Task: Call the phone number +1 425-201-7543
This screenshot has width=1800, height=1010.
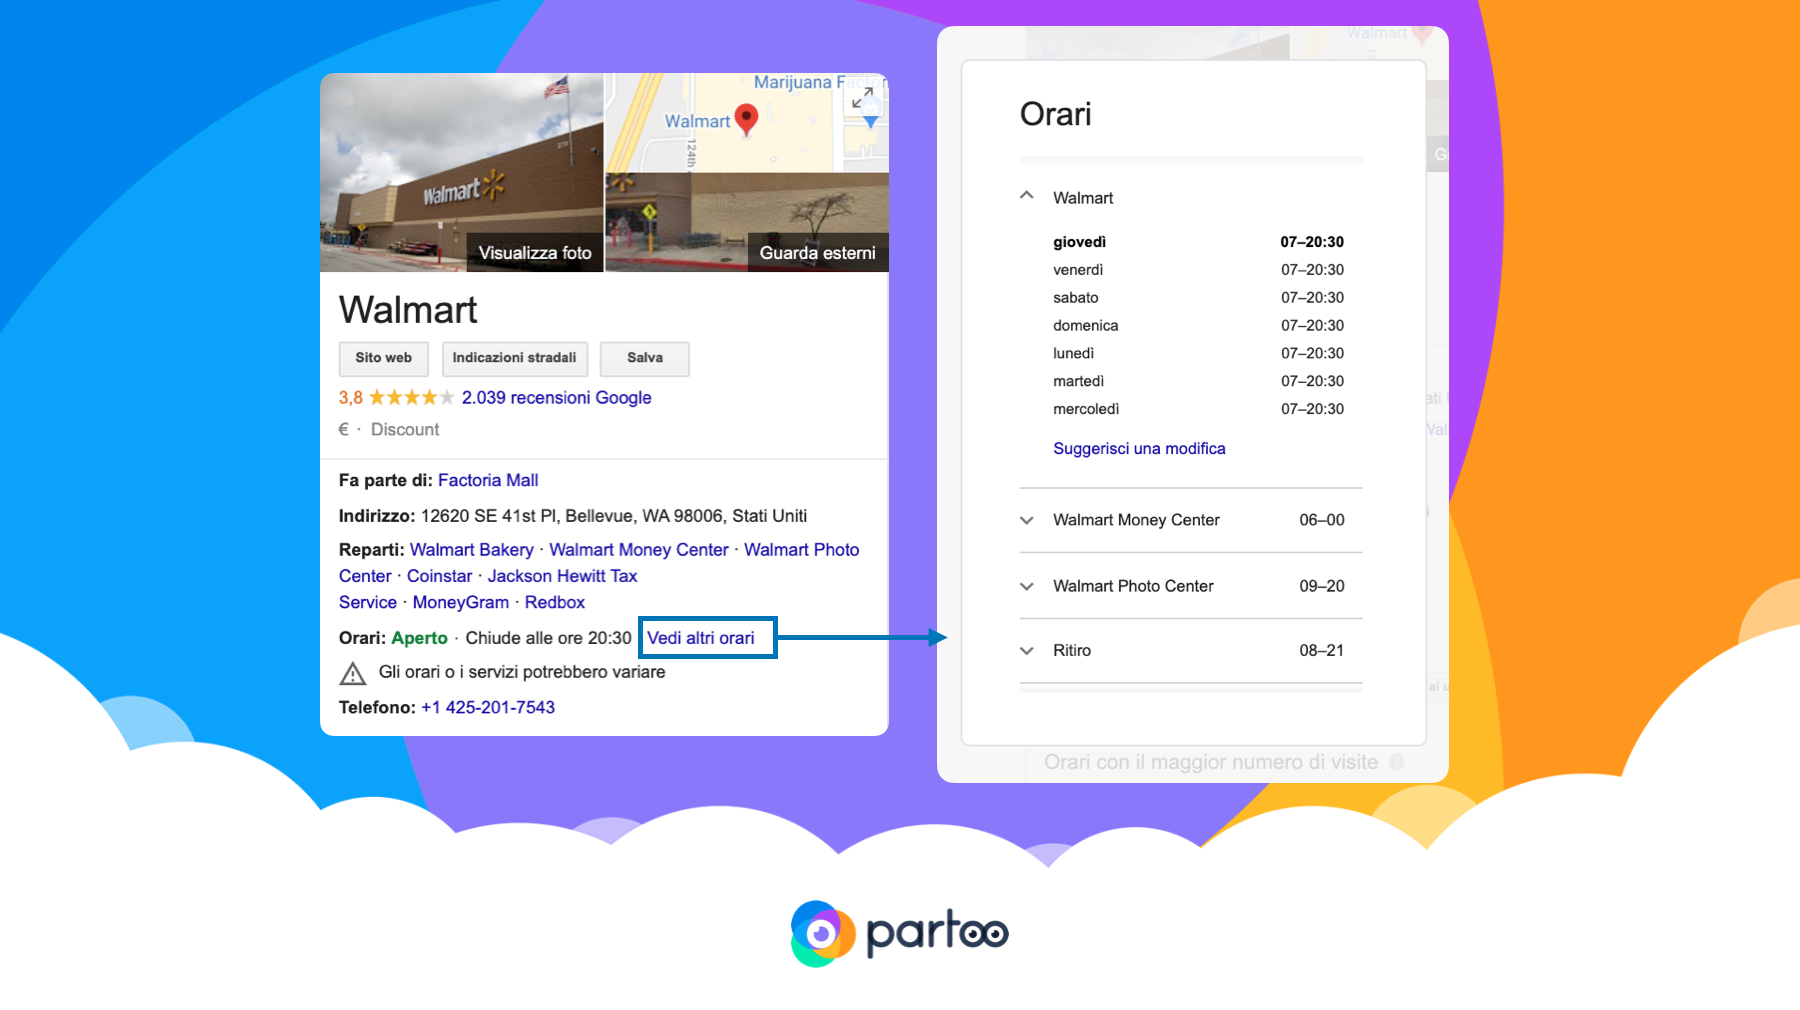Action: point(488,708)
